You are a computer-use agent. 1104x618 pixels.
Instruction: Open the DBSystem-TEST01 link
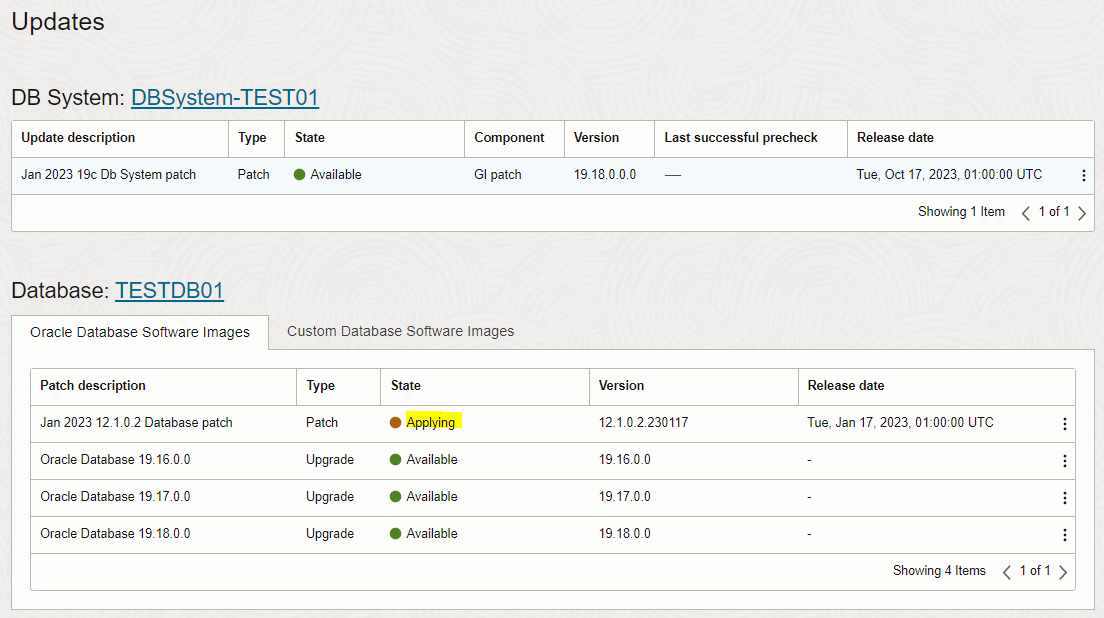pos(225,97)
